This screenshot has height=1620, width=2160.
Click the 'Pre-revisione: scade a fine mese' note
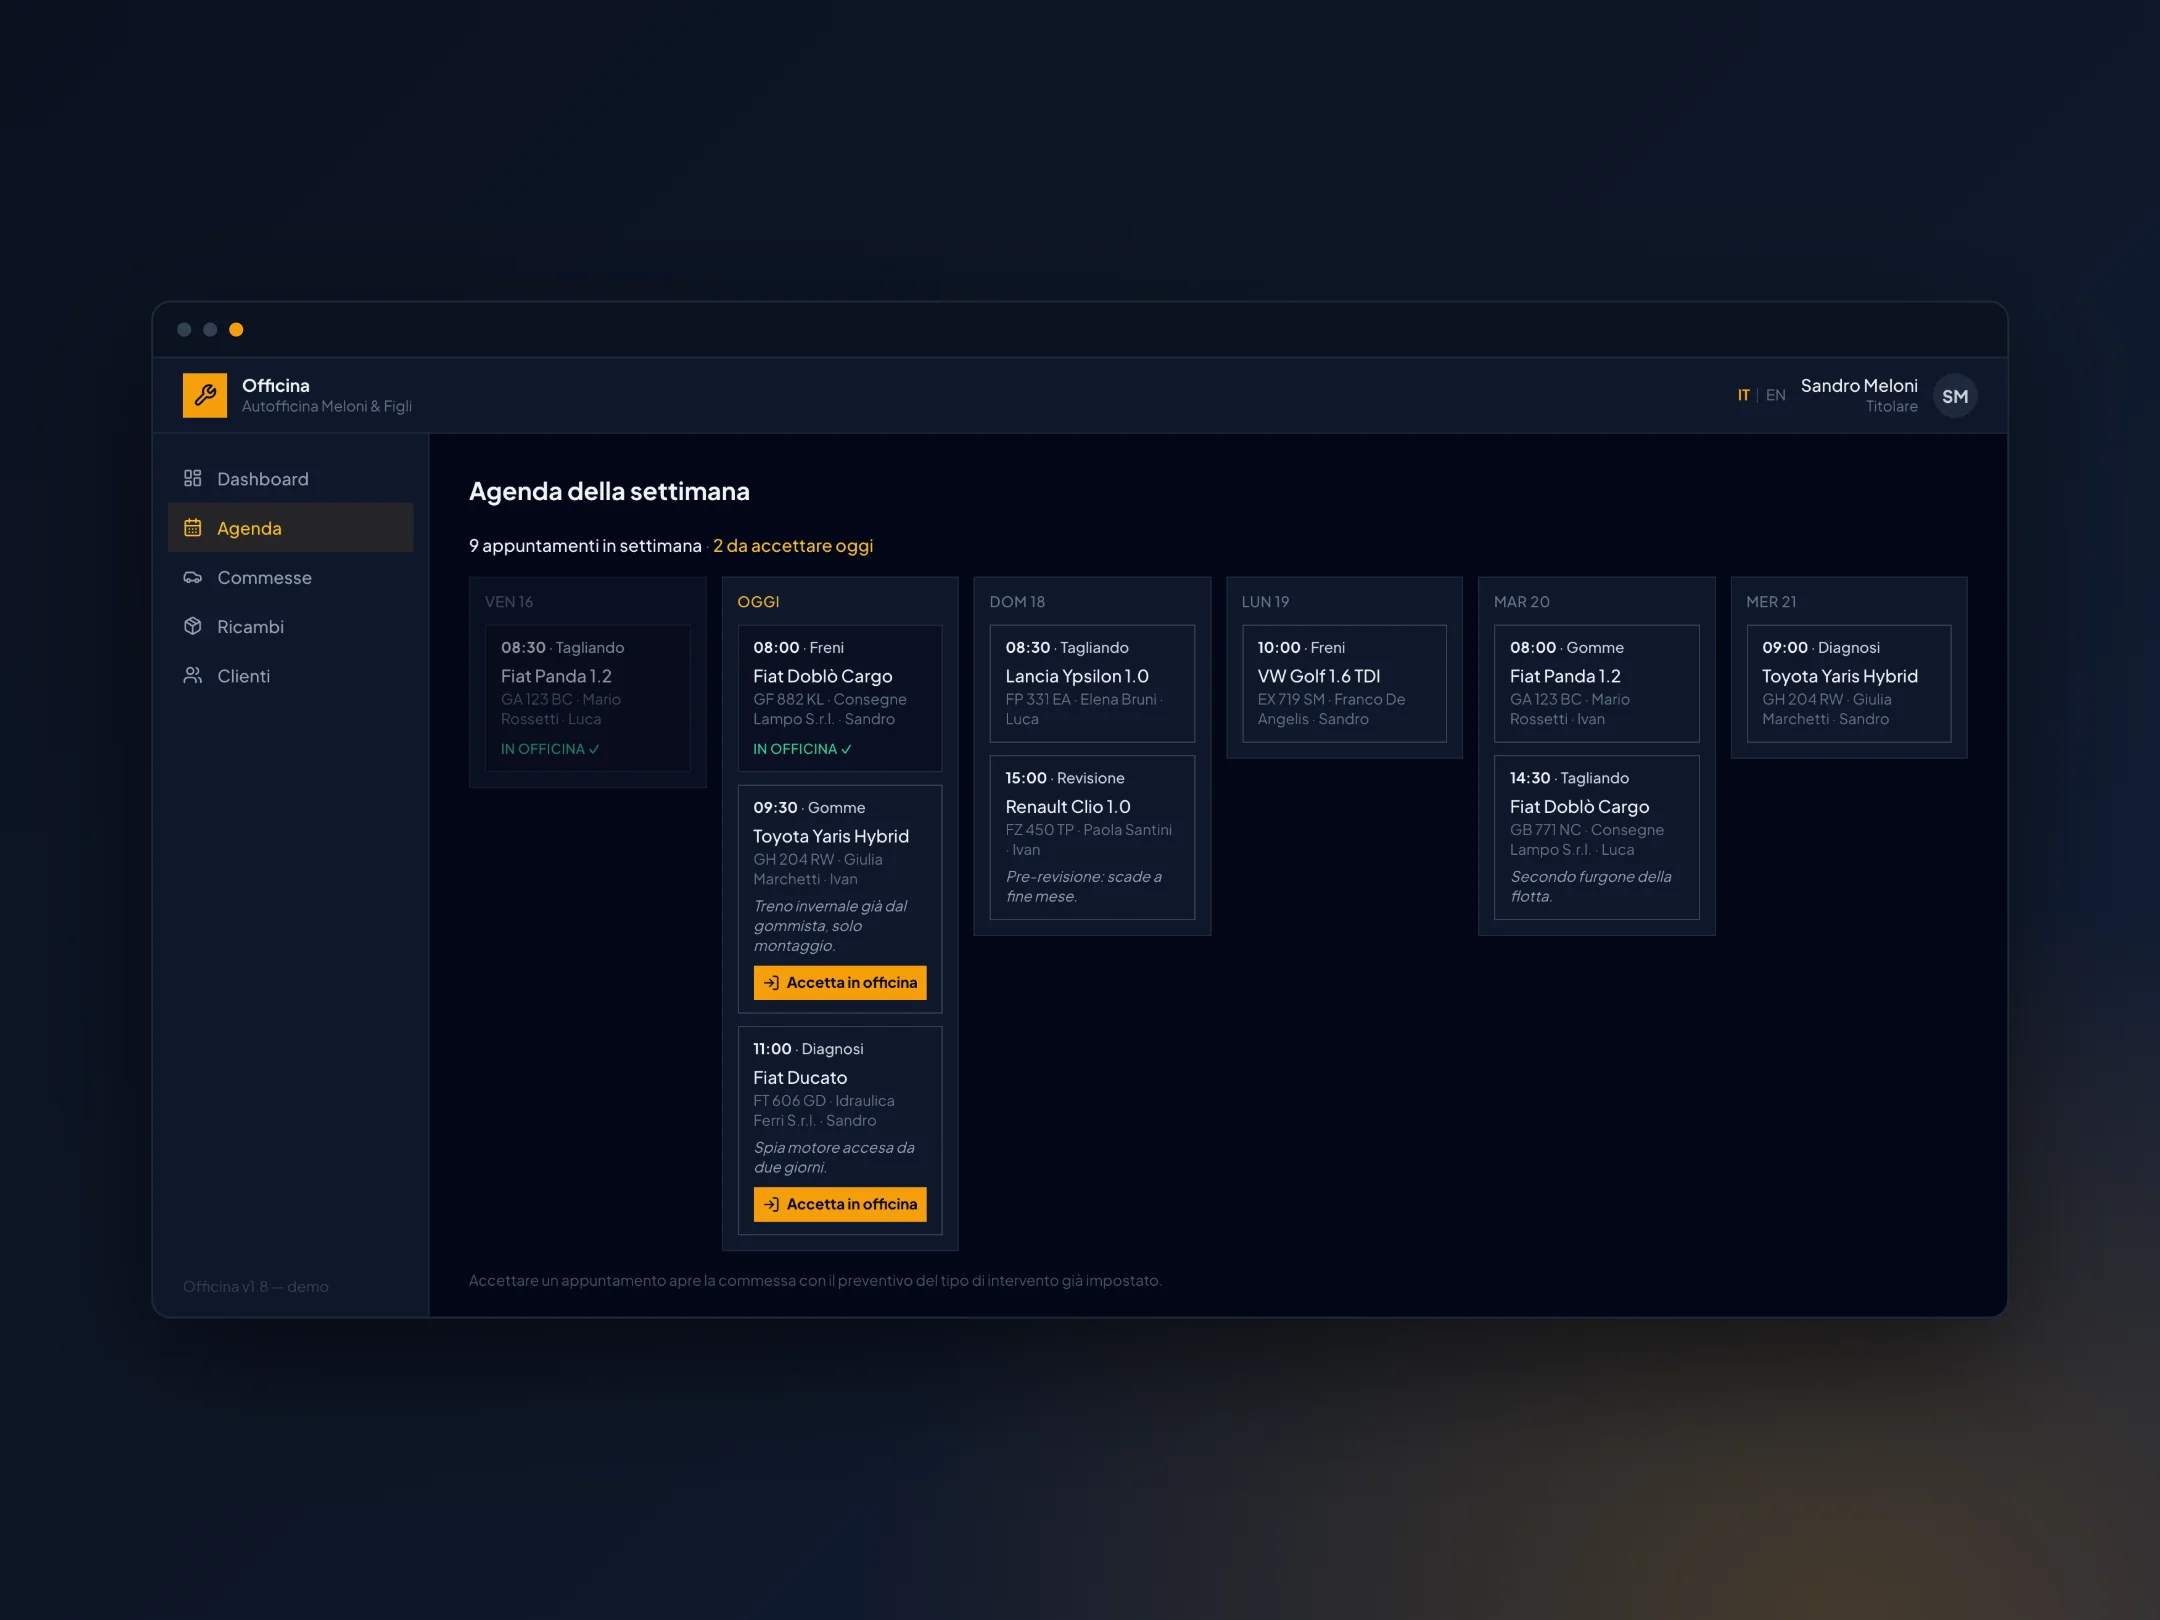1084,886
